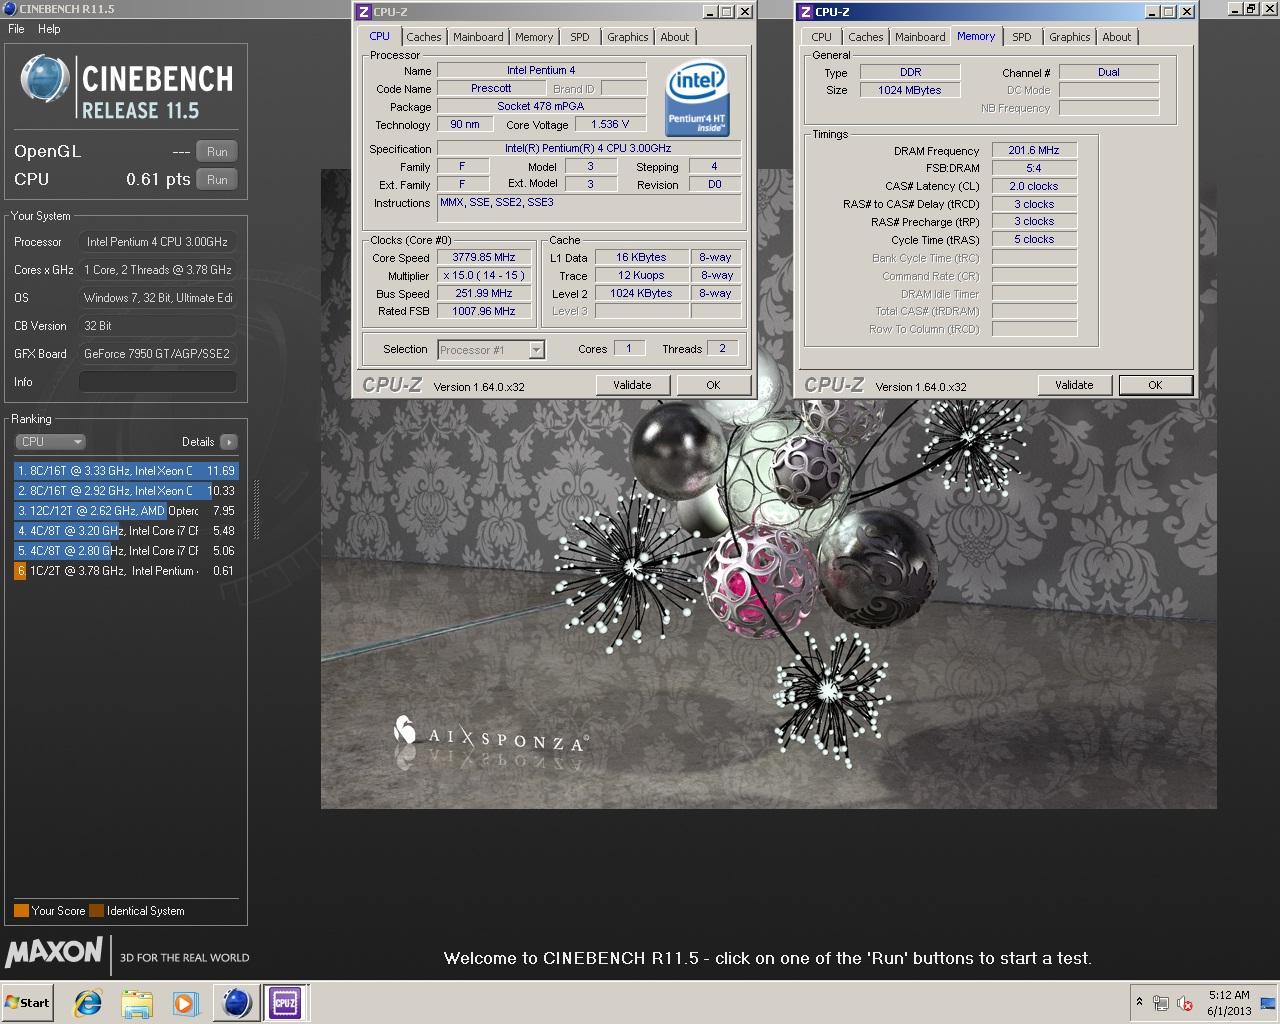Click the Cinebench title bar icon

click(x=10, y=9)
